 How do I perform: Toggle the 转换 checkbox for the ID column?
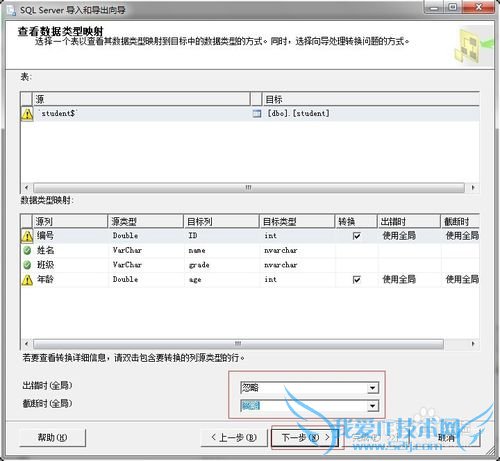(x=356, y=236)
